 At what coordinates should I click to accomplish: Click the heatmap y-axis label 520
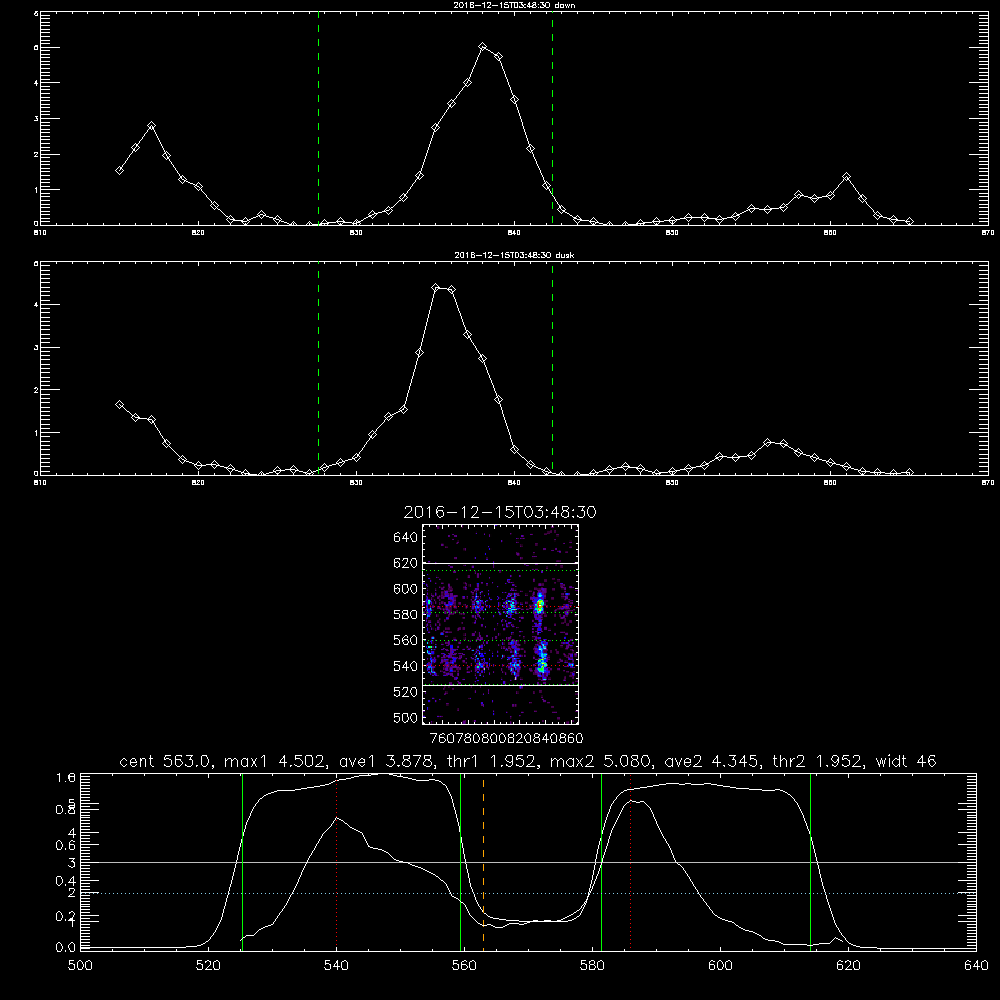(406, 692)
